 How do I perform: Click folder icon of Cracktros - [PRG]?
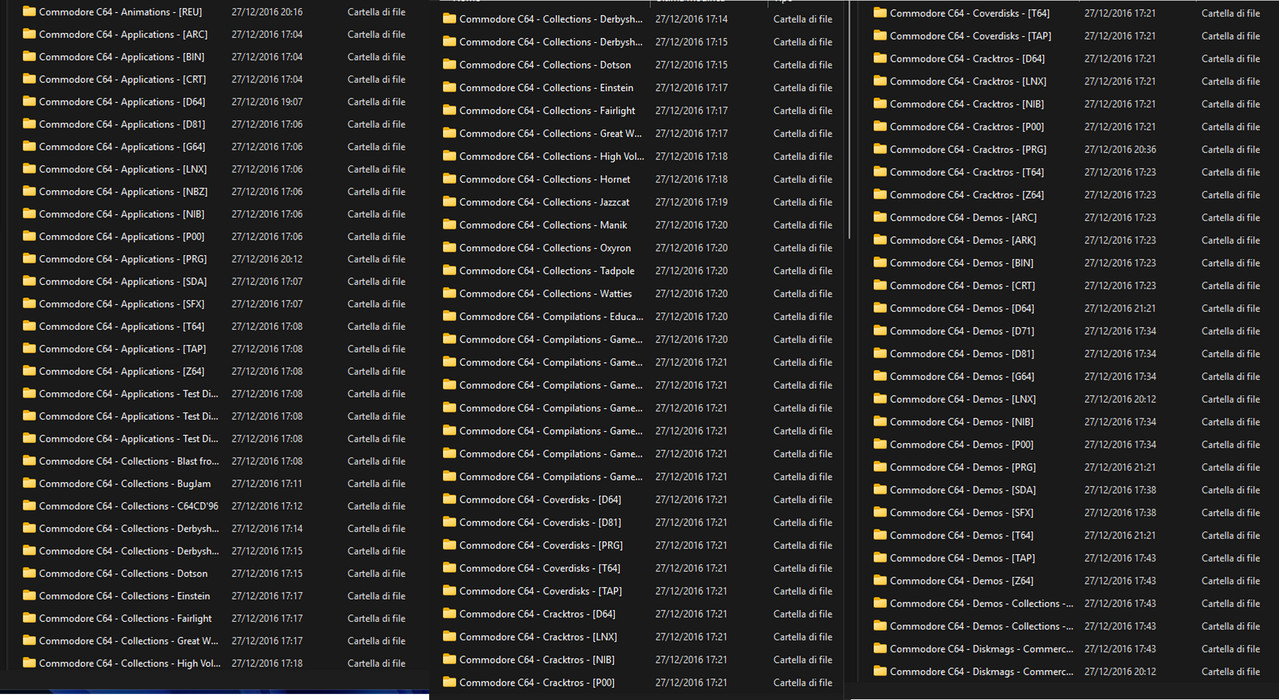[x=880, y=149]
